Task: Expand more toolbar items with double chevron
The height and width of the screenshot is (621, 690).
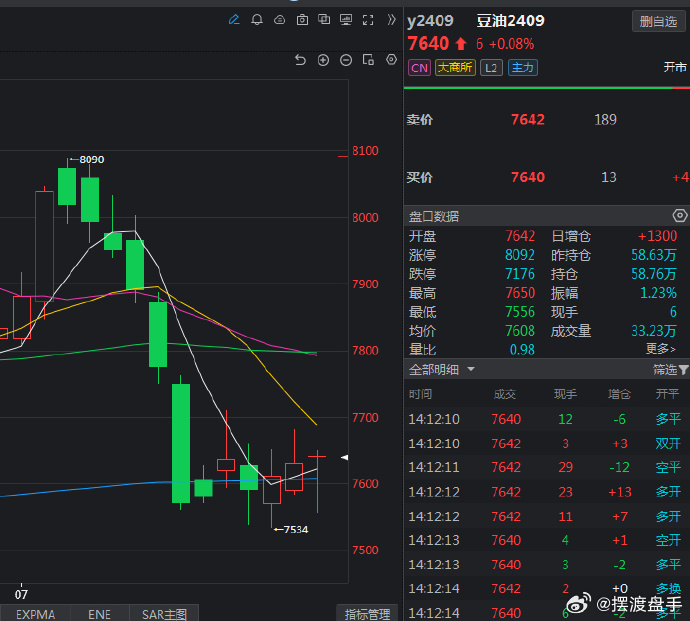Action: 391,19
